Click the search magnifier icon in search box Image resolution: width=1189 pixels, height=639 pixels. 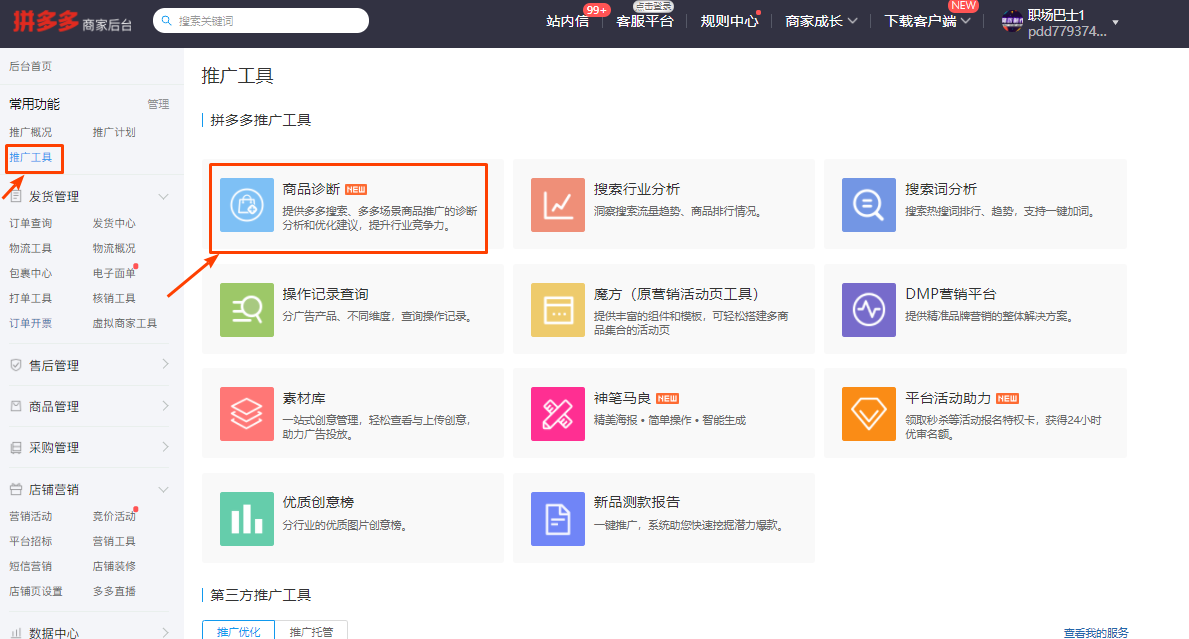click(x=167, y=20)
